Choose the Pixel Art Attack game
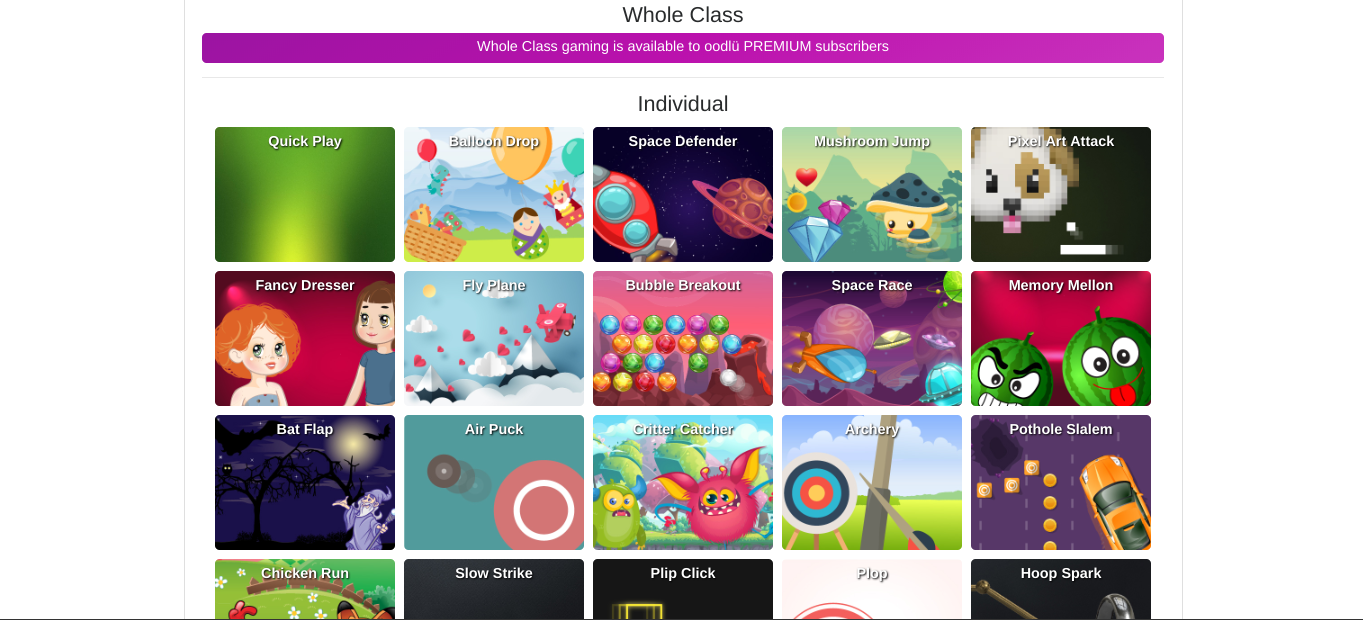The height and width of the screenshot is (620, 1363). [x=1061, y=194]
